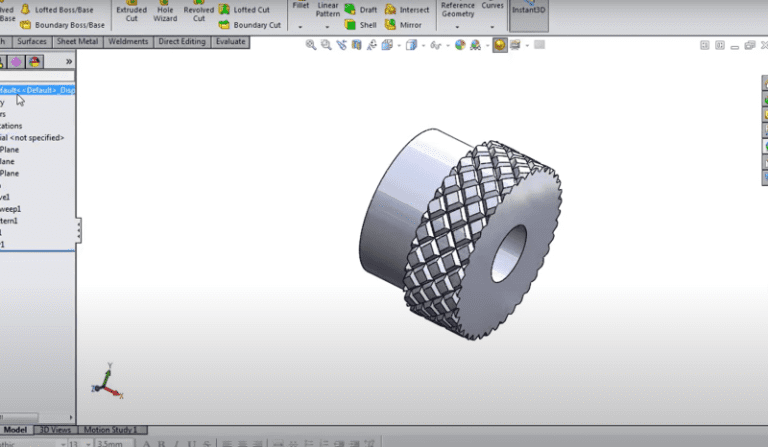Click the DisplayManager appearance sphere tab

(x=35, y=61)
